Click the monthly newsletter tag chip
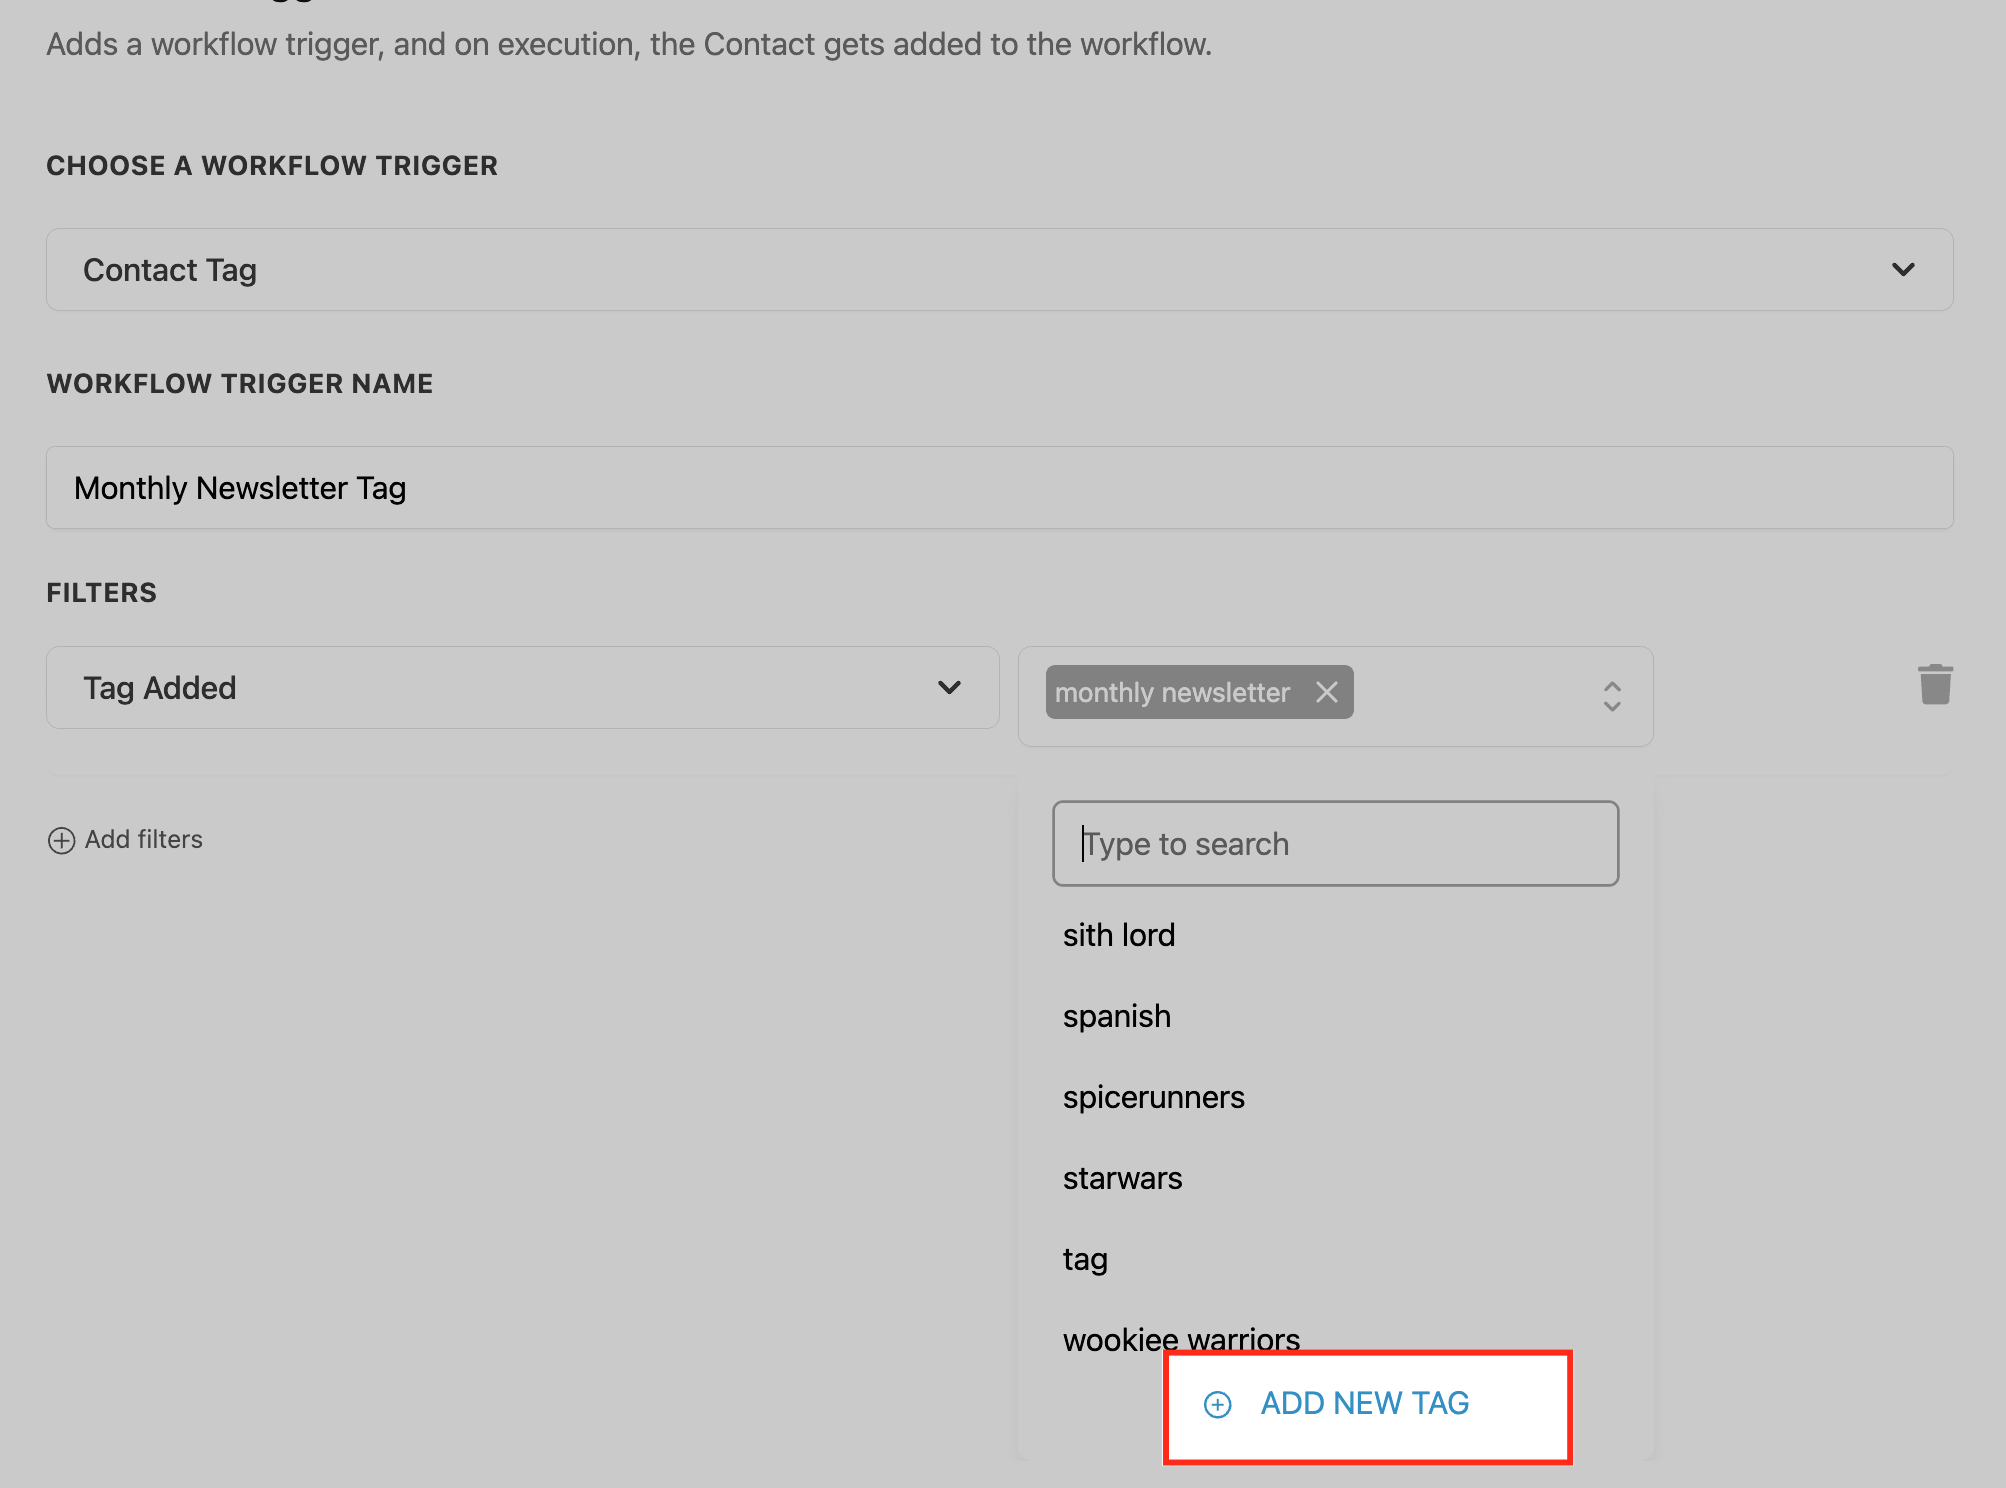Viewport: 2006px width, 1488px height. click(x=1171, y=692)
